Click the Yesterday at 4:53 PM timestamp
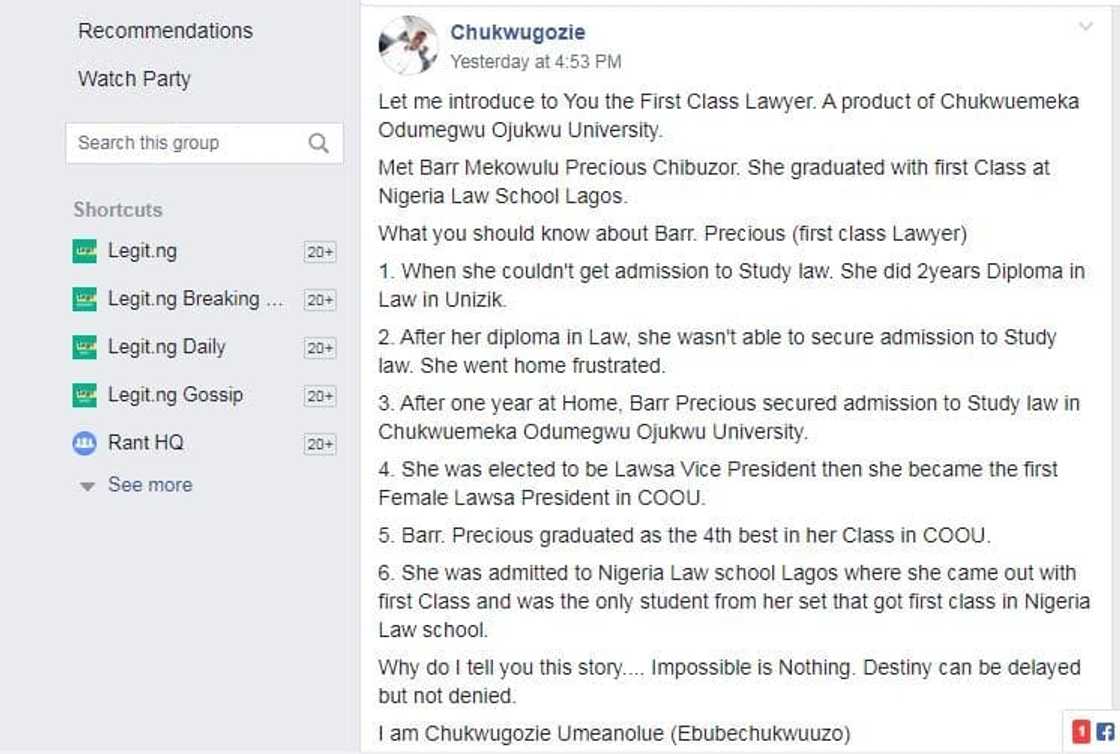 [x=535, y=61]
